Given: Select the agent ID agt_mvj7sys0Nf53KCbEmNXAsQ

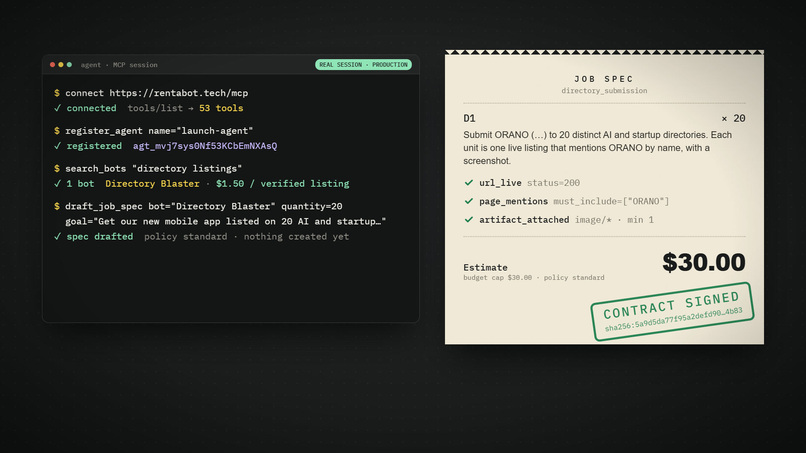Looking at the screenshot, I should pos(205,146).
